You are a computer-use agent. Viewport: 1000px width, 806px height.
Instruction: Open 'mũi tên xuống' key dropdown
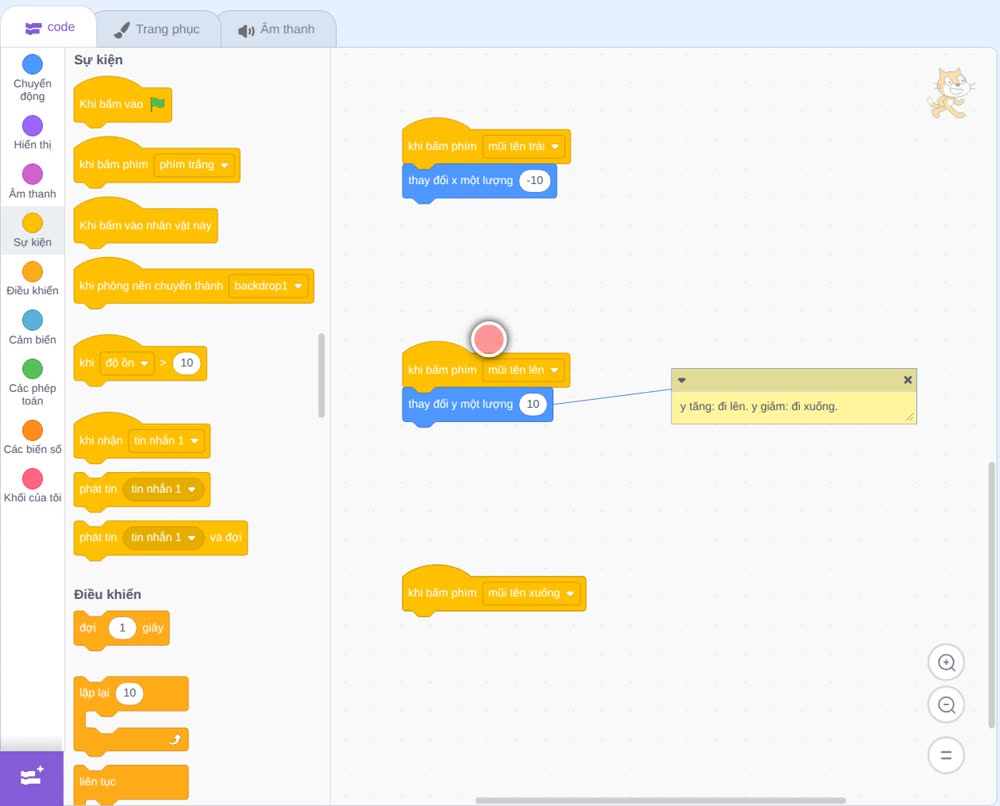531,593
